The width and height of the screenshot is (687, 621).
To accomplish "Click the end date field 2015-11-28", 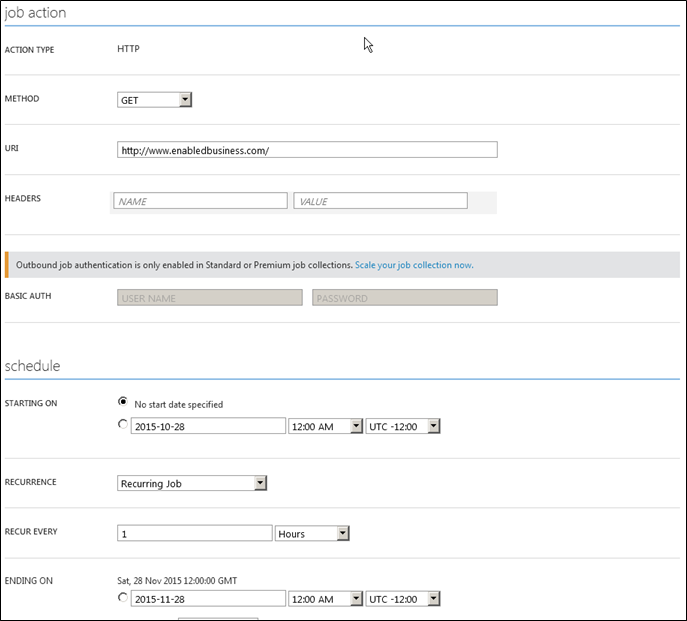I will [x=208, y=599].
